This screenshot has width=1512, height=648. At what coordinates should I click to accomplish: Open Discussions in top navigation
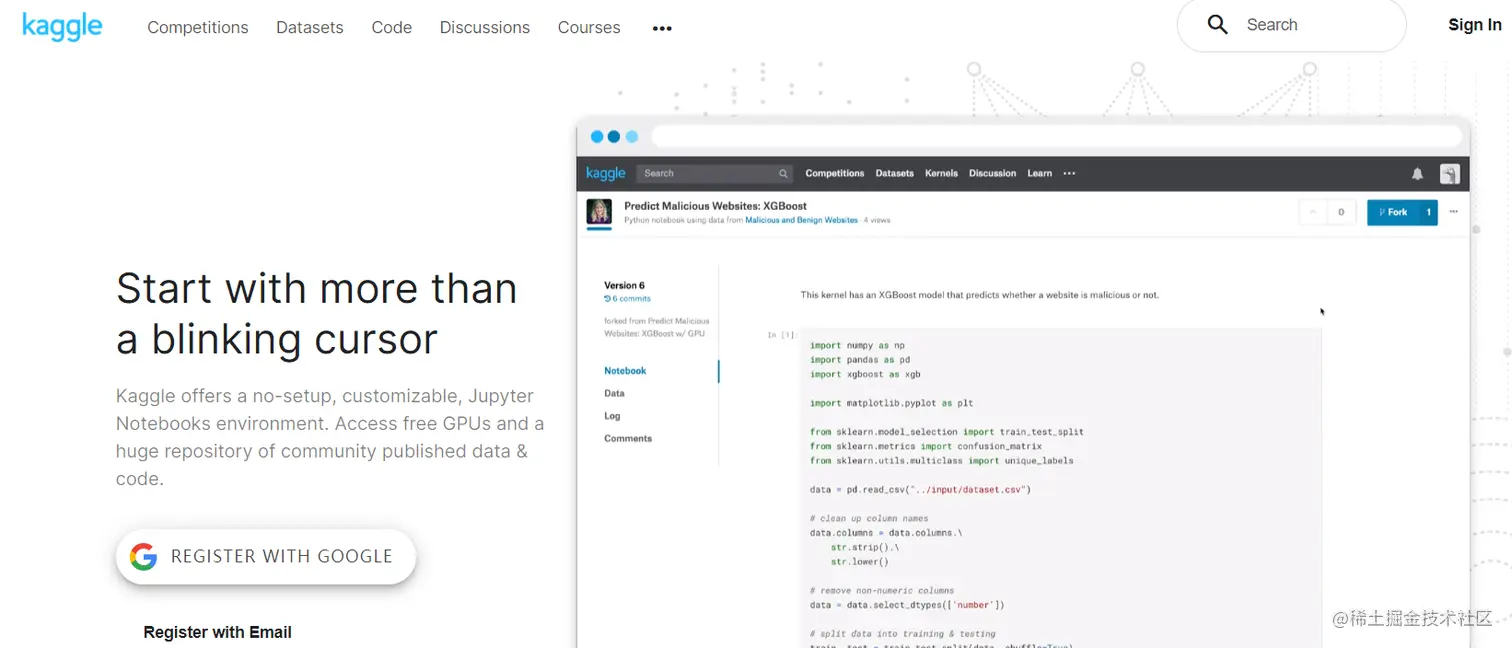[x=485, y=28]
